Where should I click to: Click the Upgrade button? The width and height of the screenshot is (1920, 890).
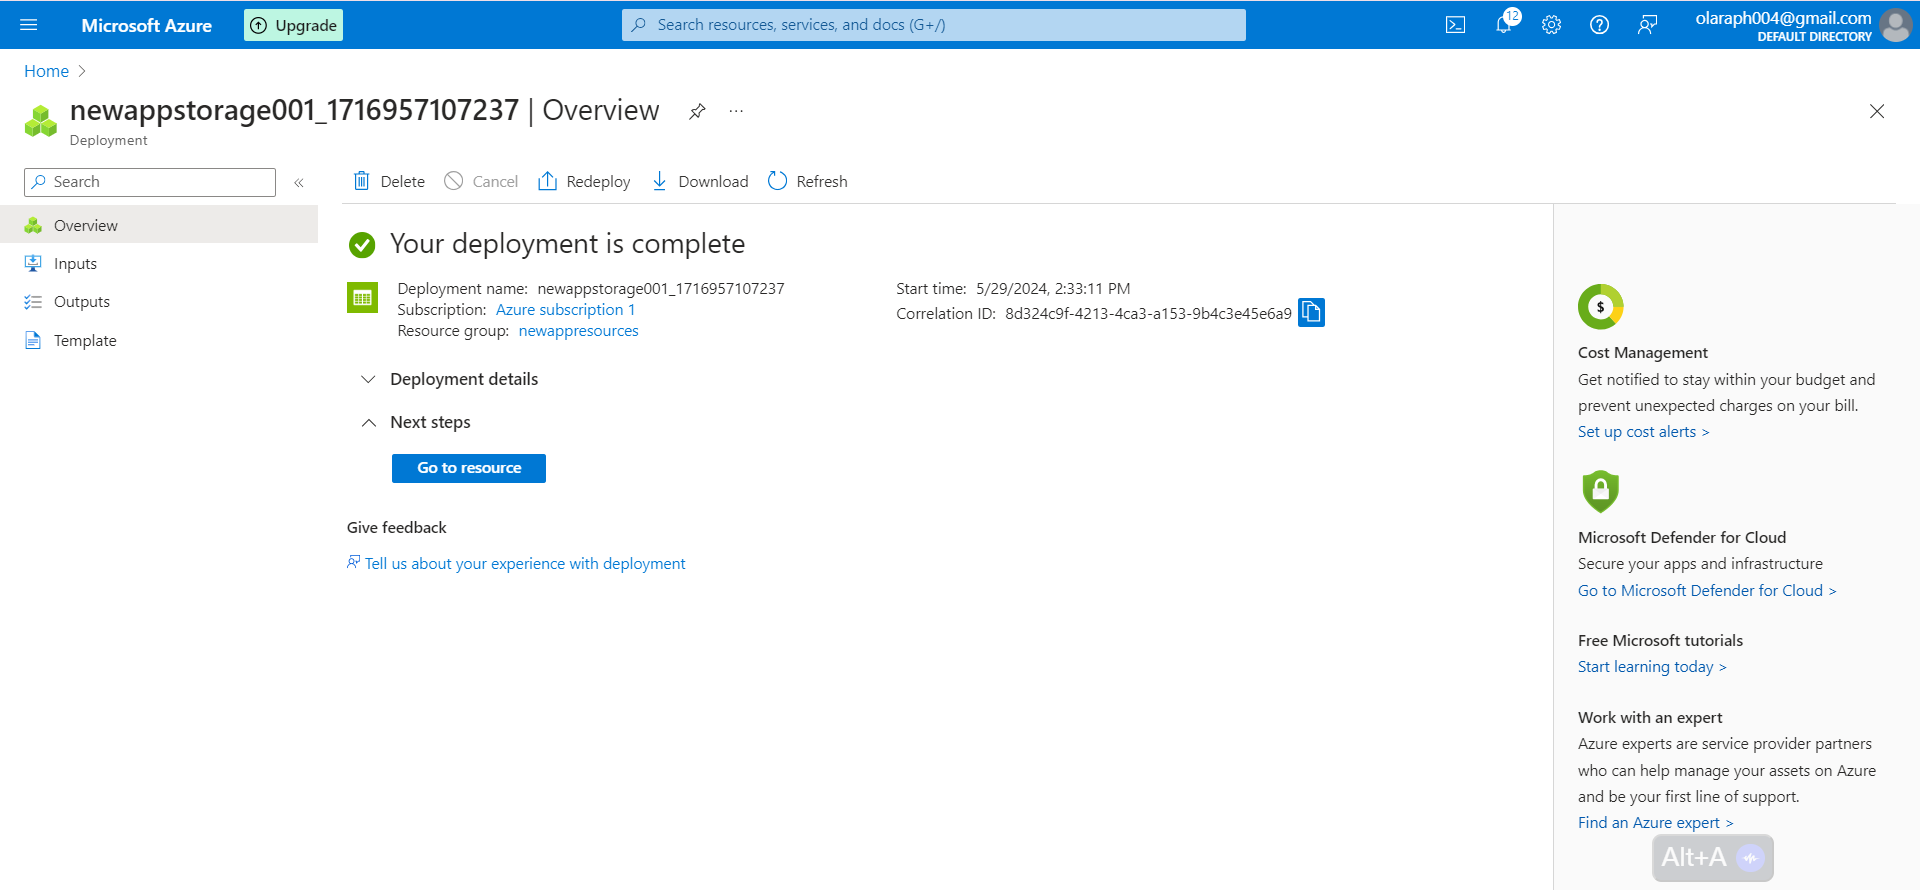[293, 25]
